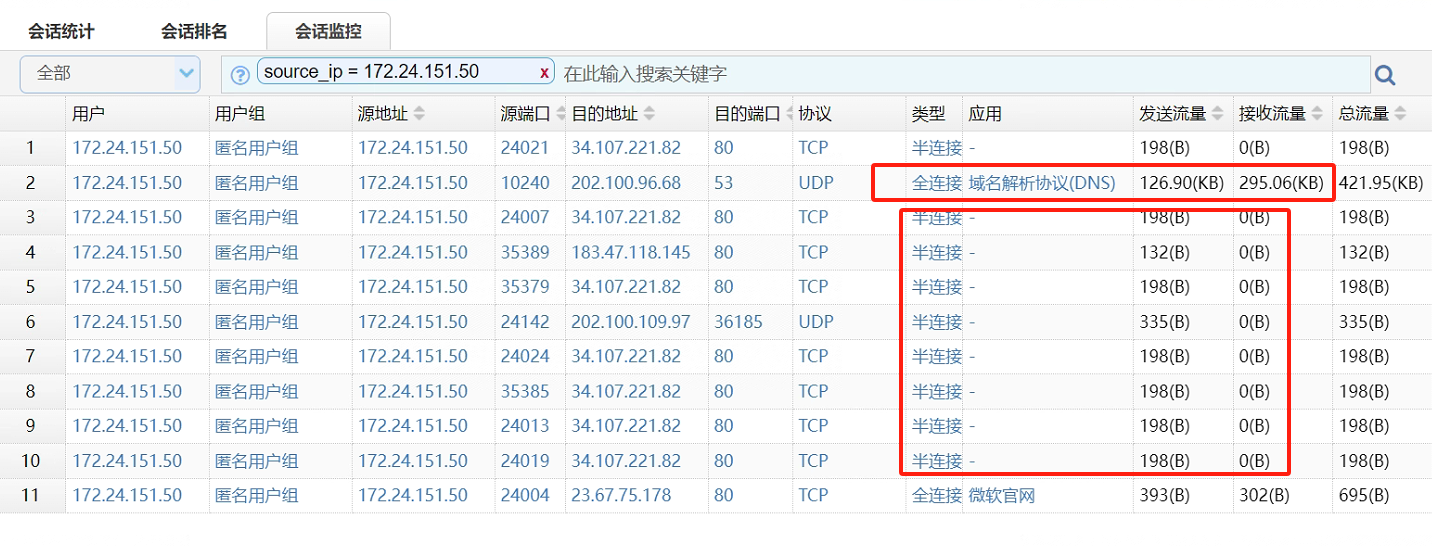The height and width of the screenshot is (546, 1432).
Task: Click source port 24024
Action: pos(525,356)
